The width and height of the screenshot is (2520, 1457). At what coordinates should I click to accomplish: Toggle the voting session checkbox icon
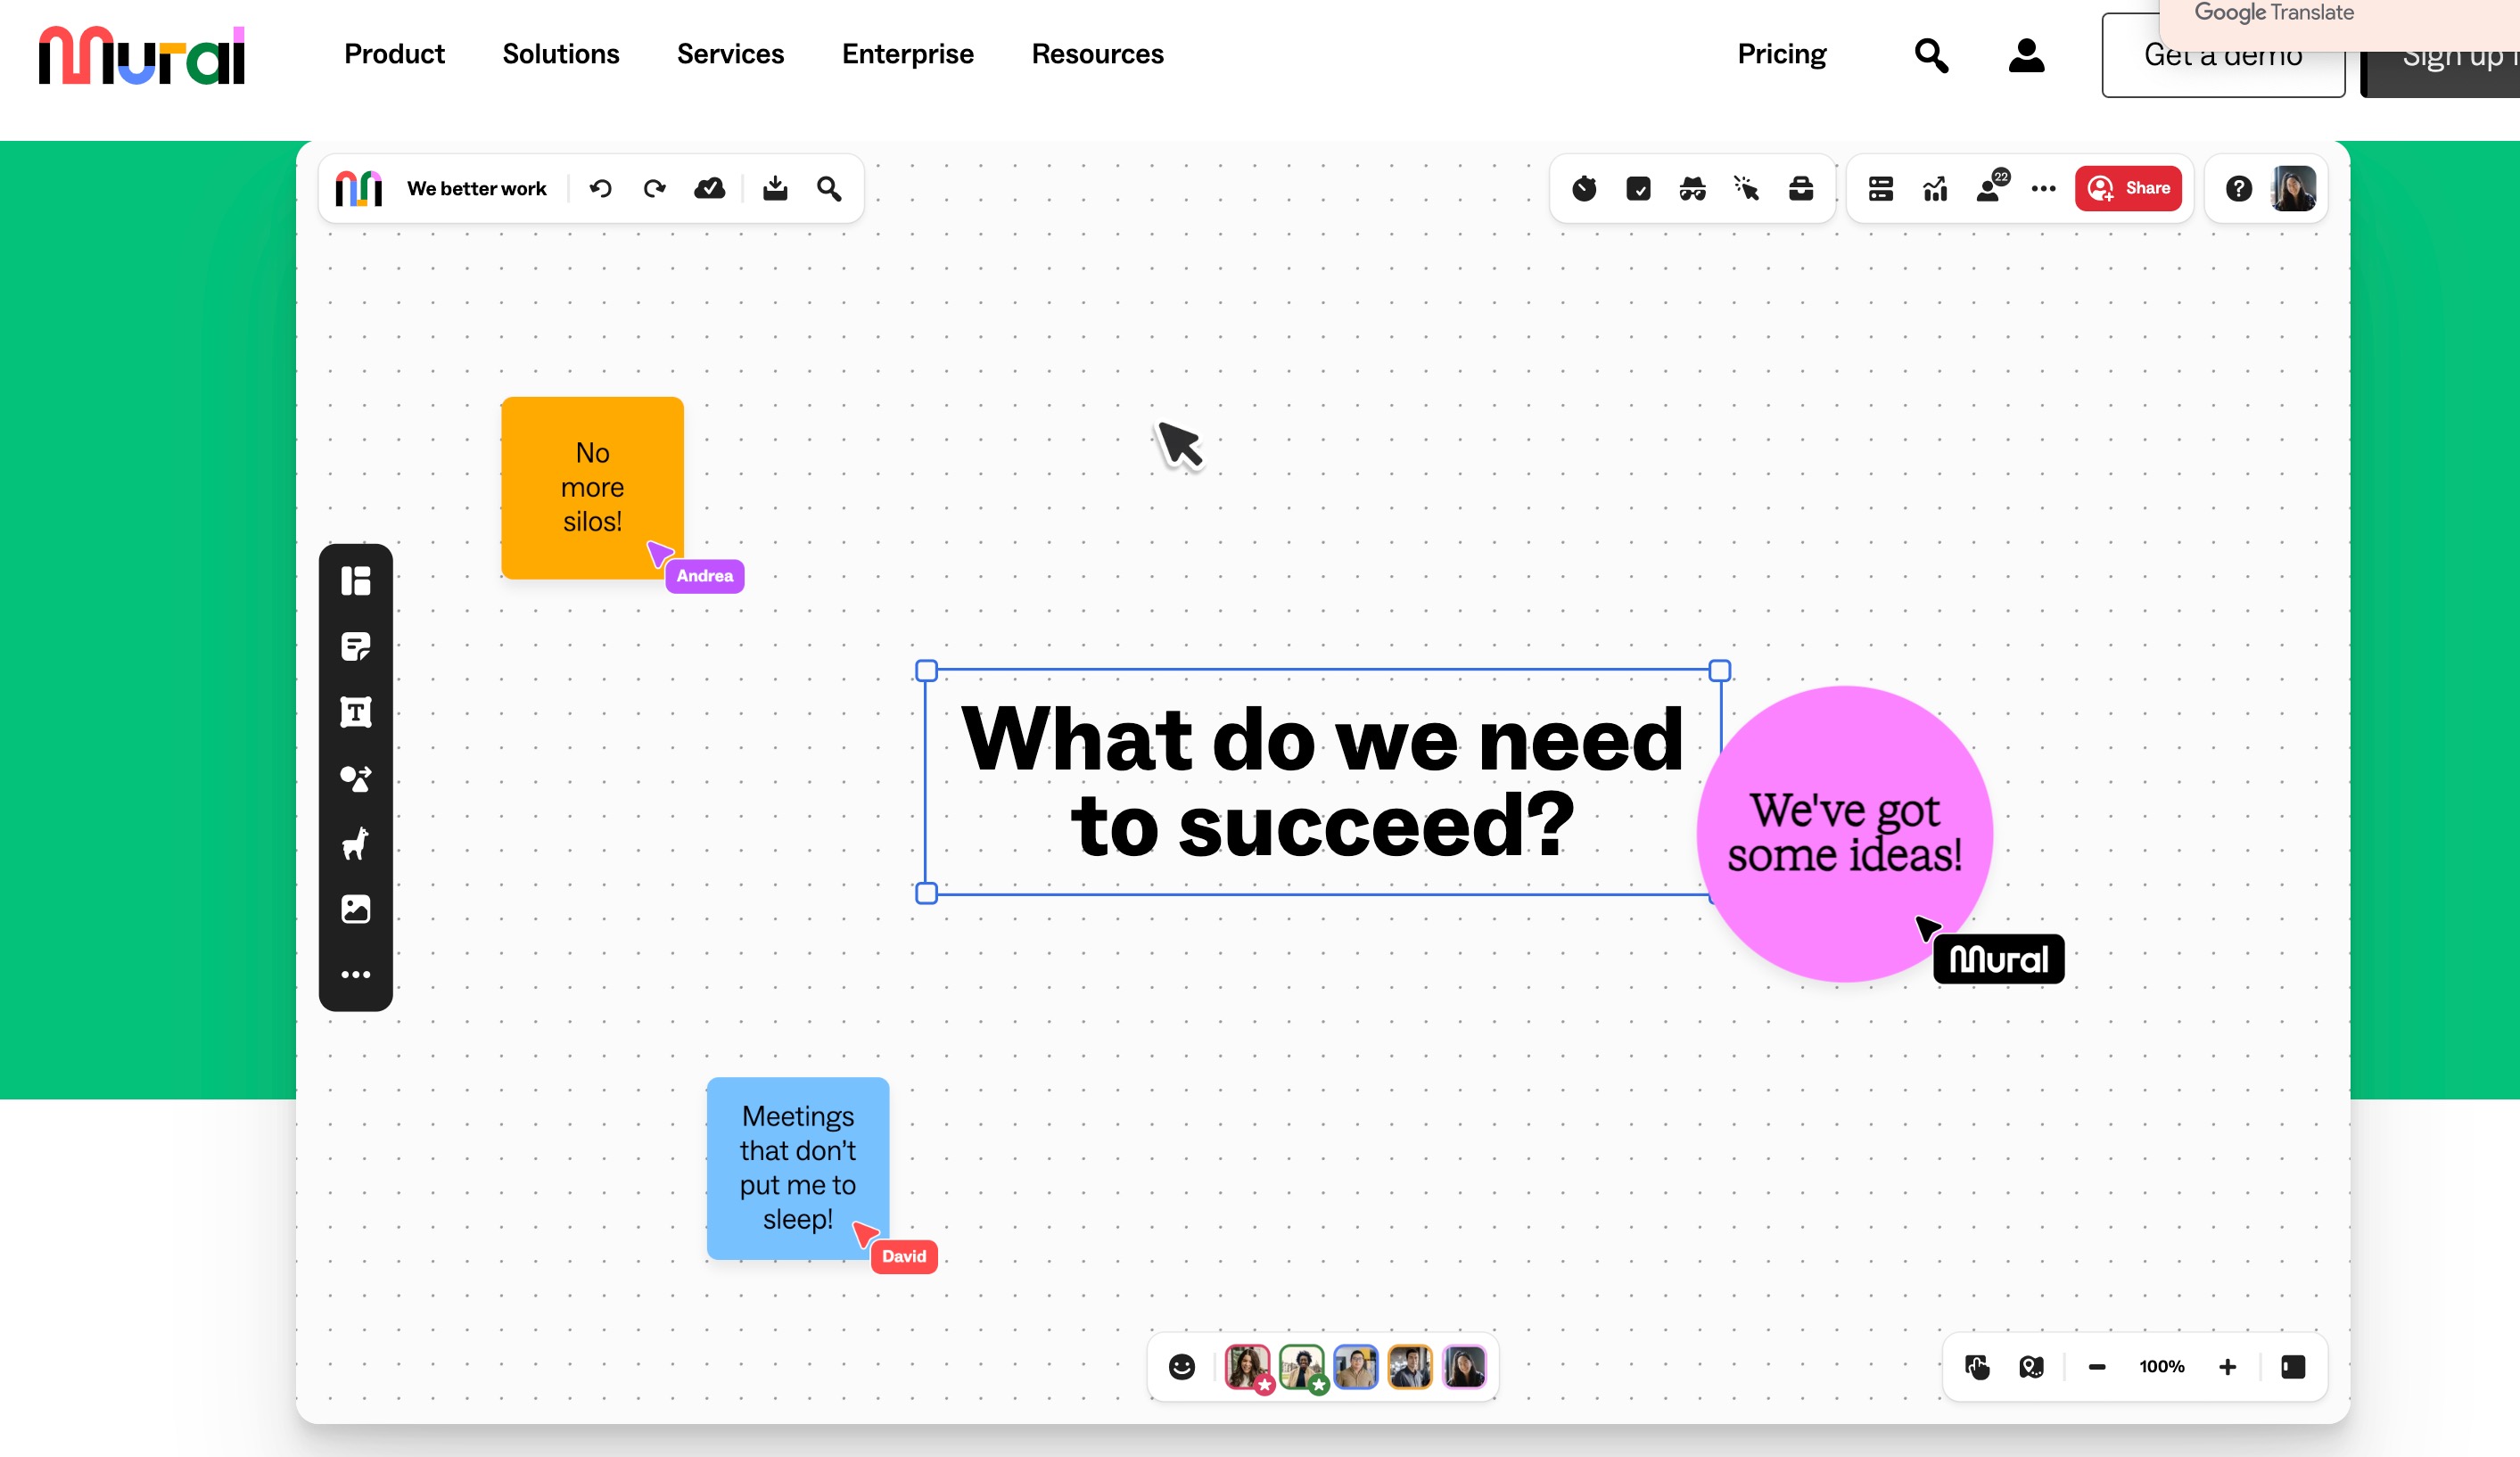tap(1638, 188)
